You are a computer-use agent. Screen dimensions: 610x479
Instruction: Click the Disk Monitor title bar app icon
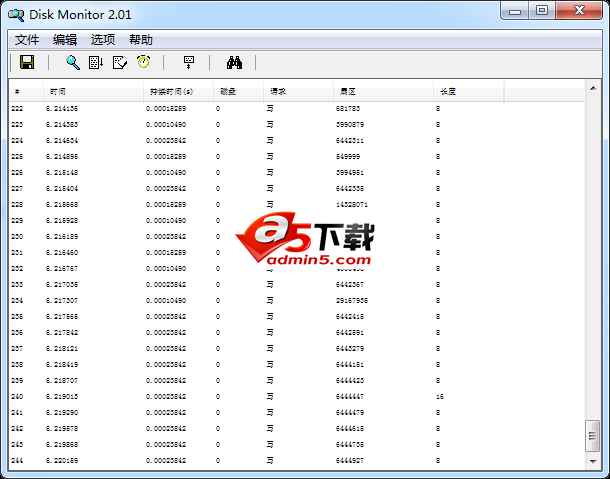pos(16,15)
